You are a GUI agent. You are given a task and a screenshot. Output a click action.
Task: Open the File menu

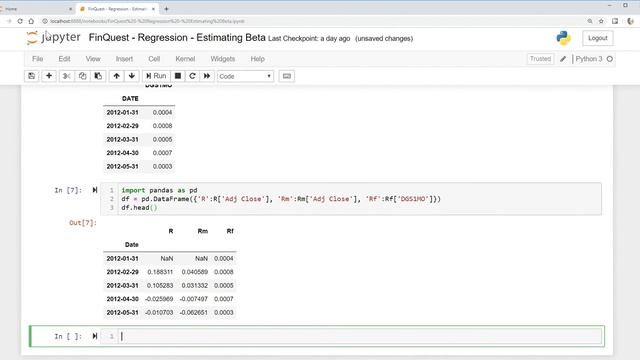coord(38,59)
